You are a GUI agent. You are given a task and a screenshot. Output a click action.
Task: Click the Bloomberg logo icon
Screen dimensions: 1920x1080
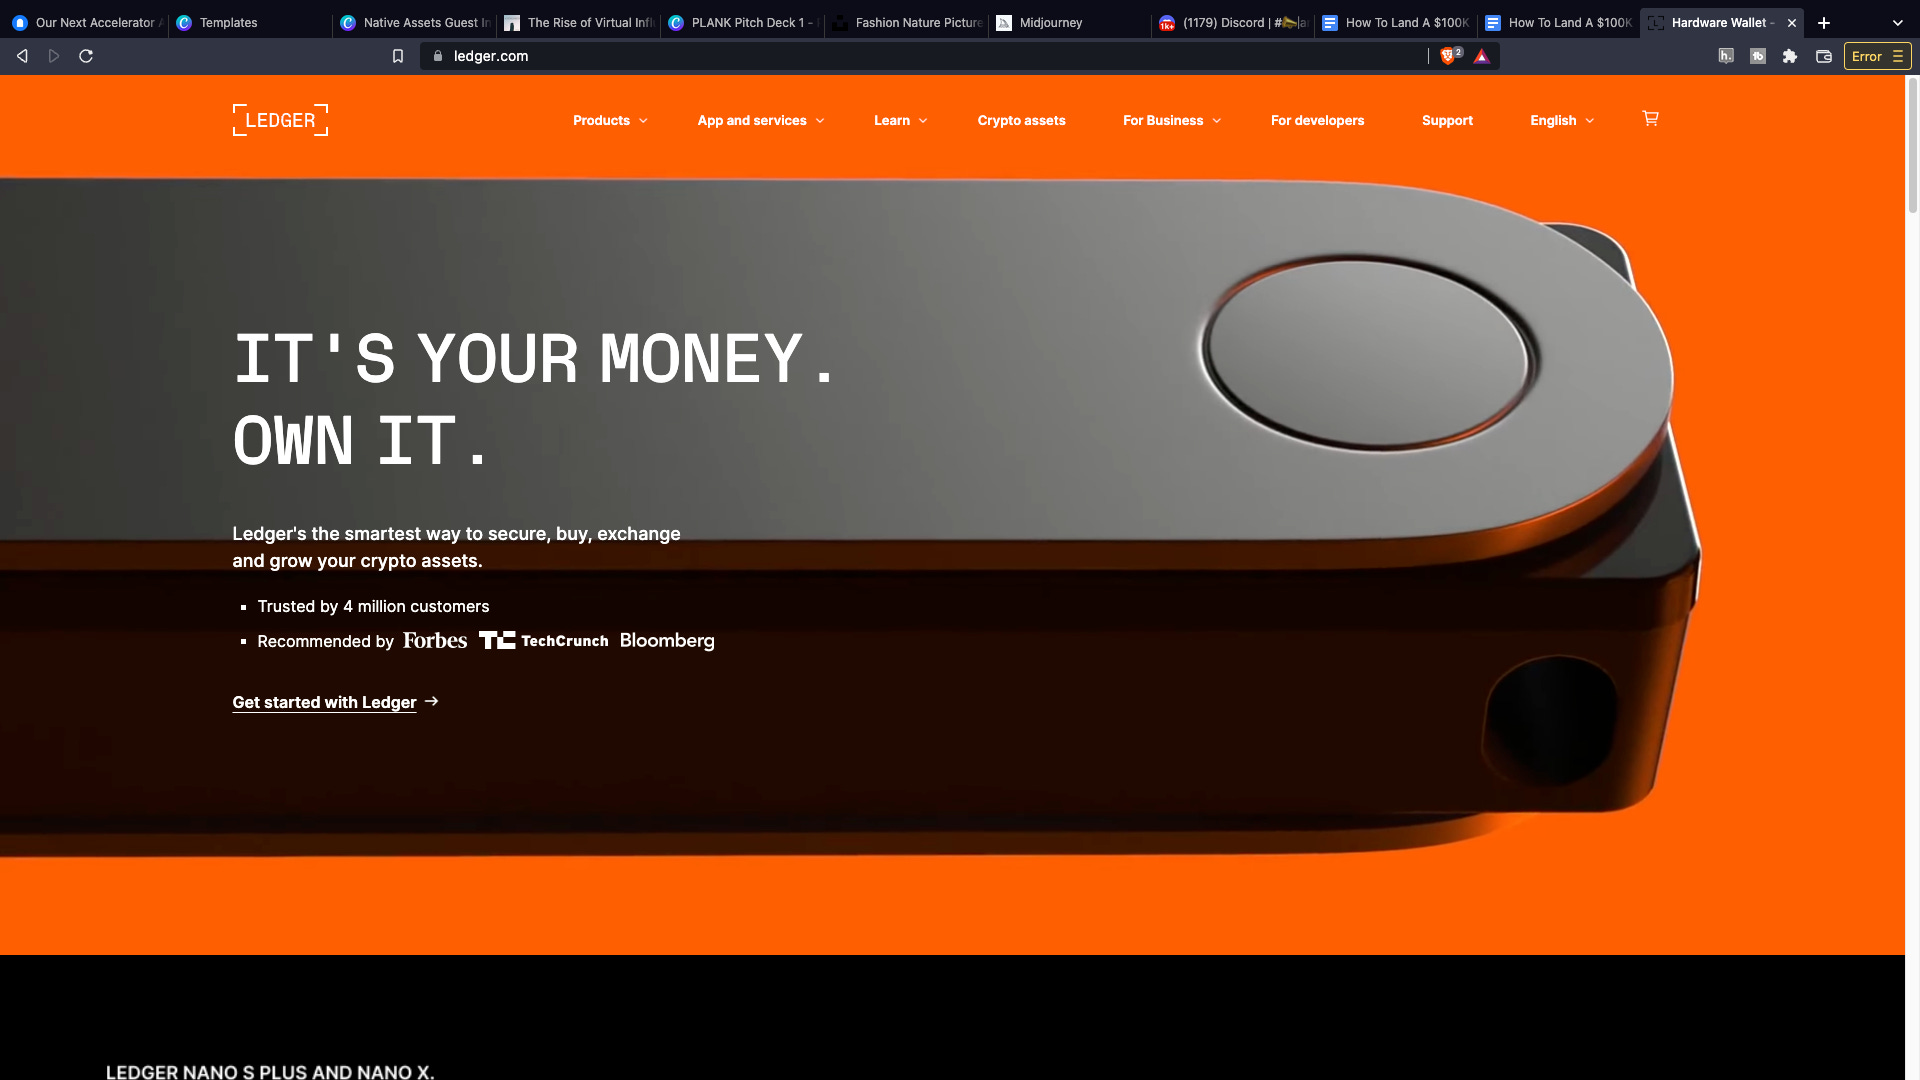(667, 641)
